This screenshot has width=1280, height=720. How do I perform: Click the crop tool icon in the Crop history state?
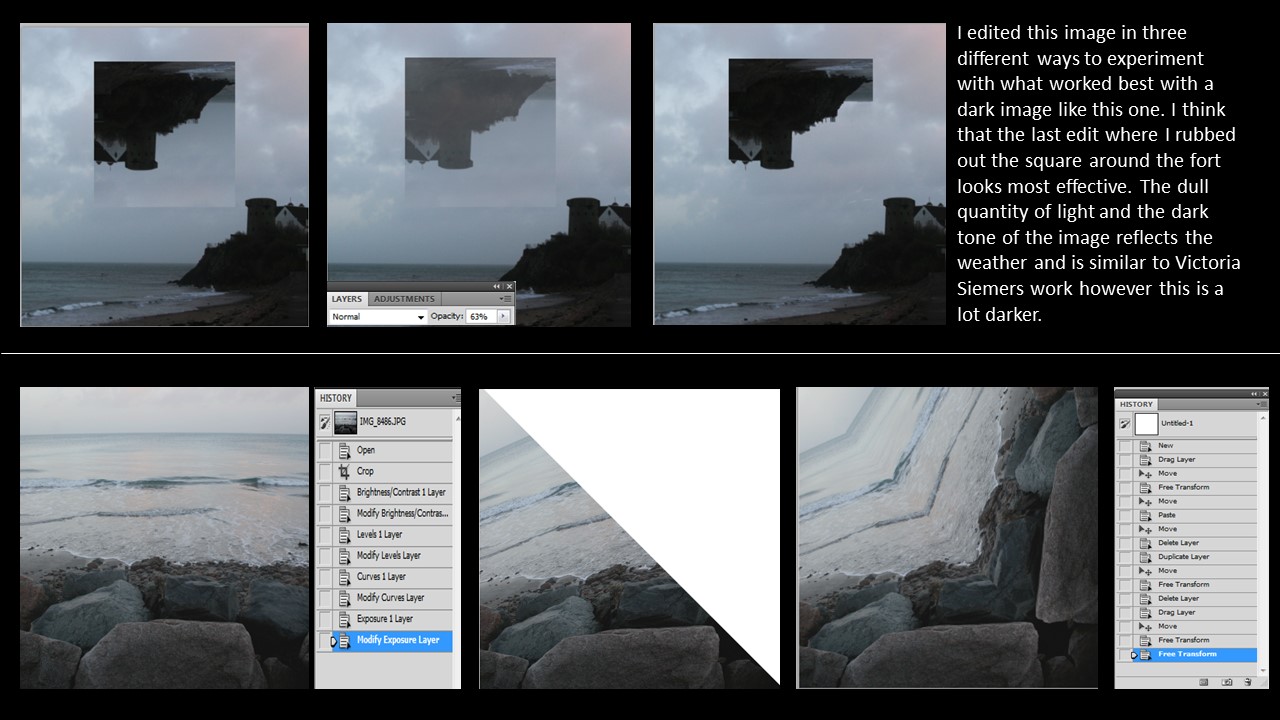click(x=344, y=471)
